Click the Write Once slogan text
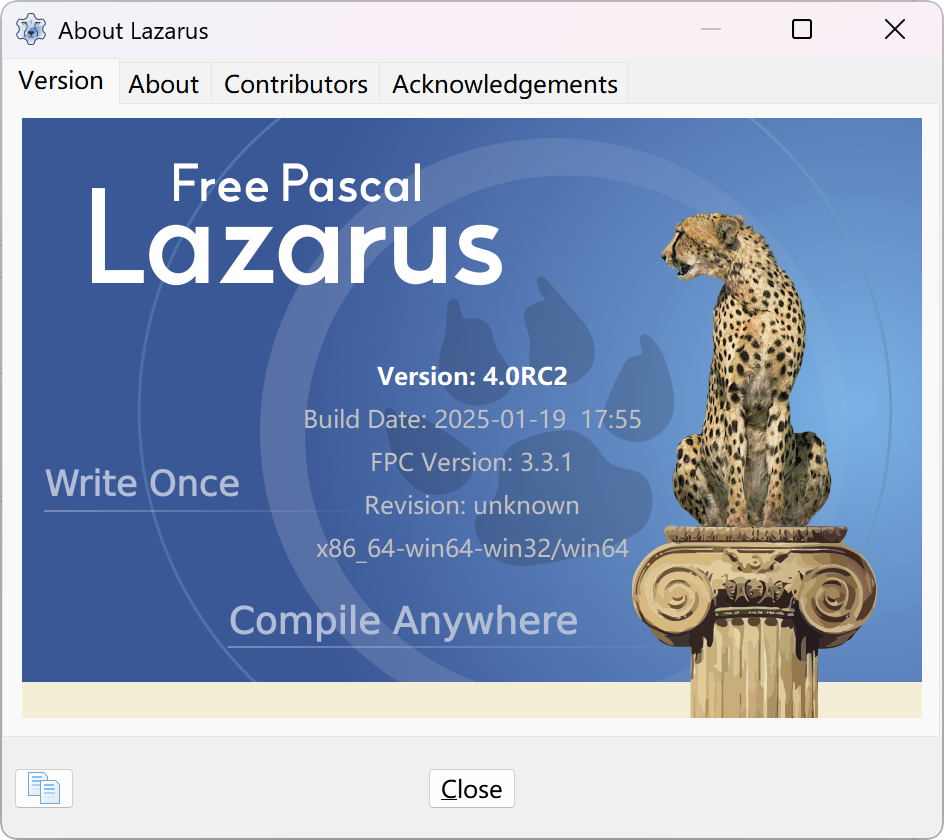Viewport: 944px width, 840px height. click(x=143, y=483)
